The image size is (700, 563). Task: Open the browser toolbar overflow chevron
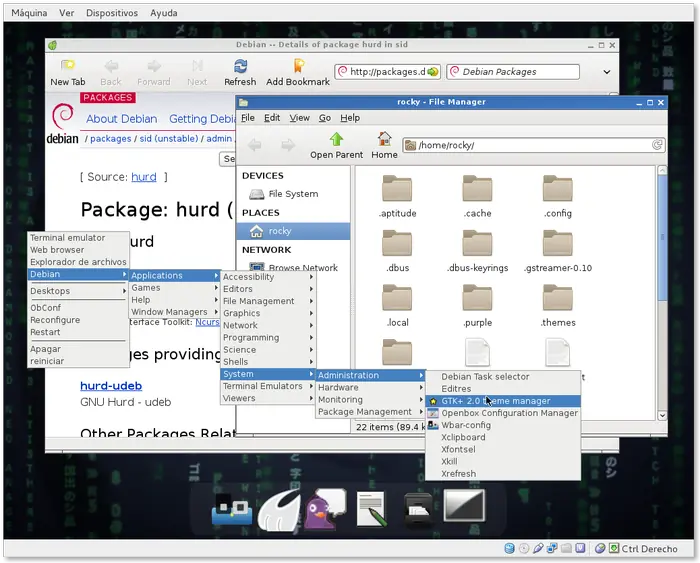[x=607, y=72]
